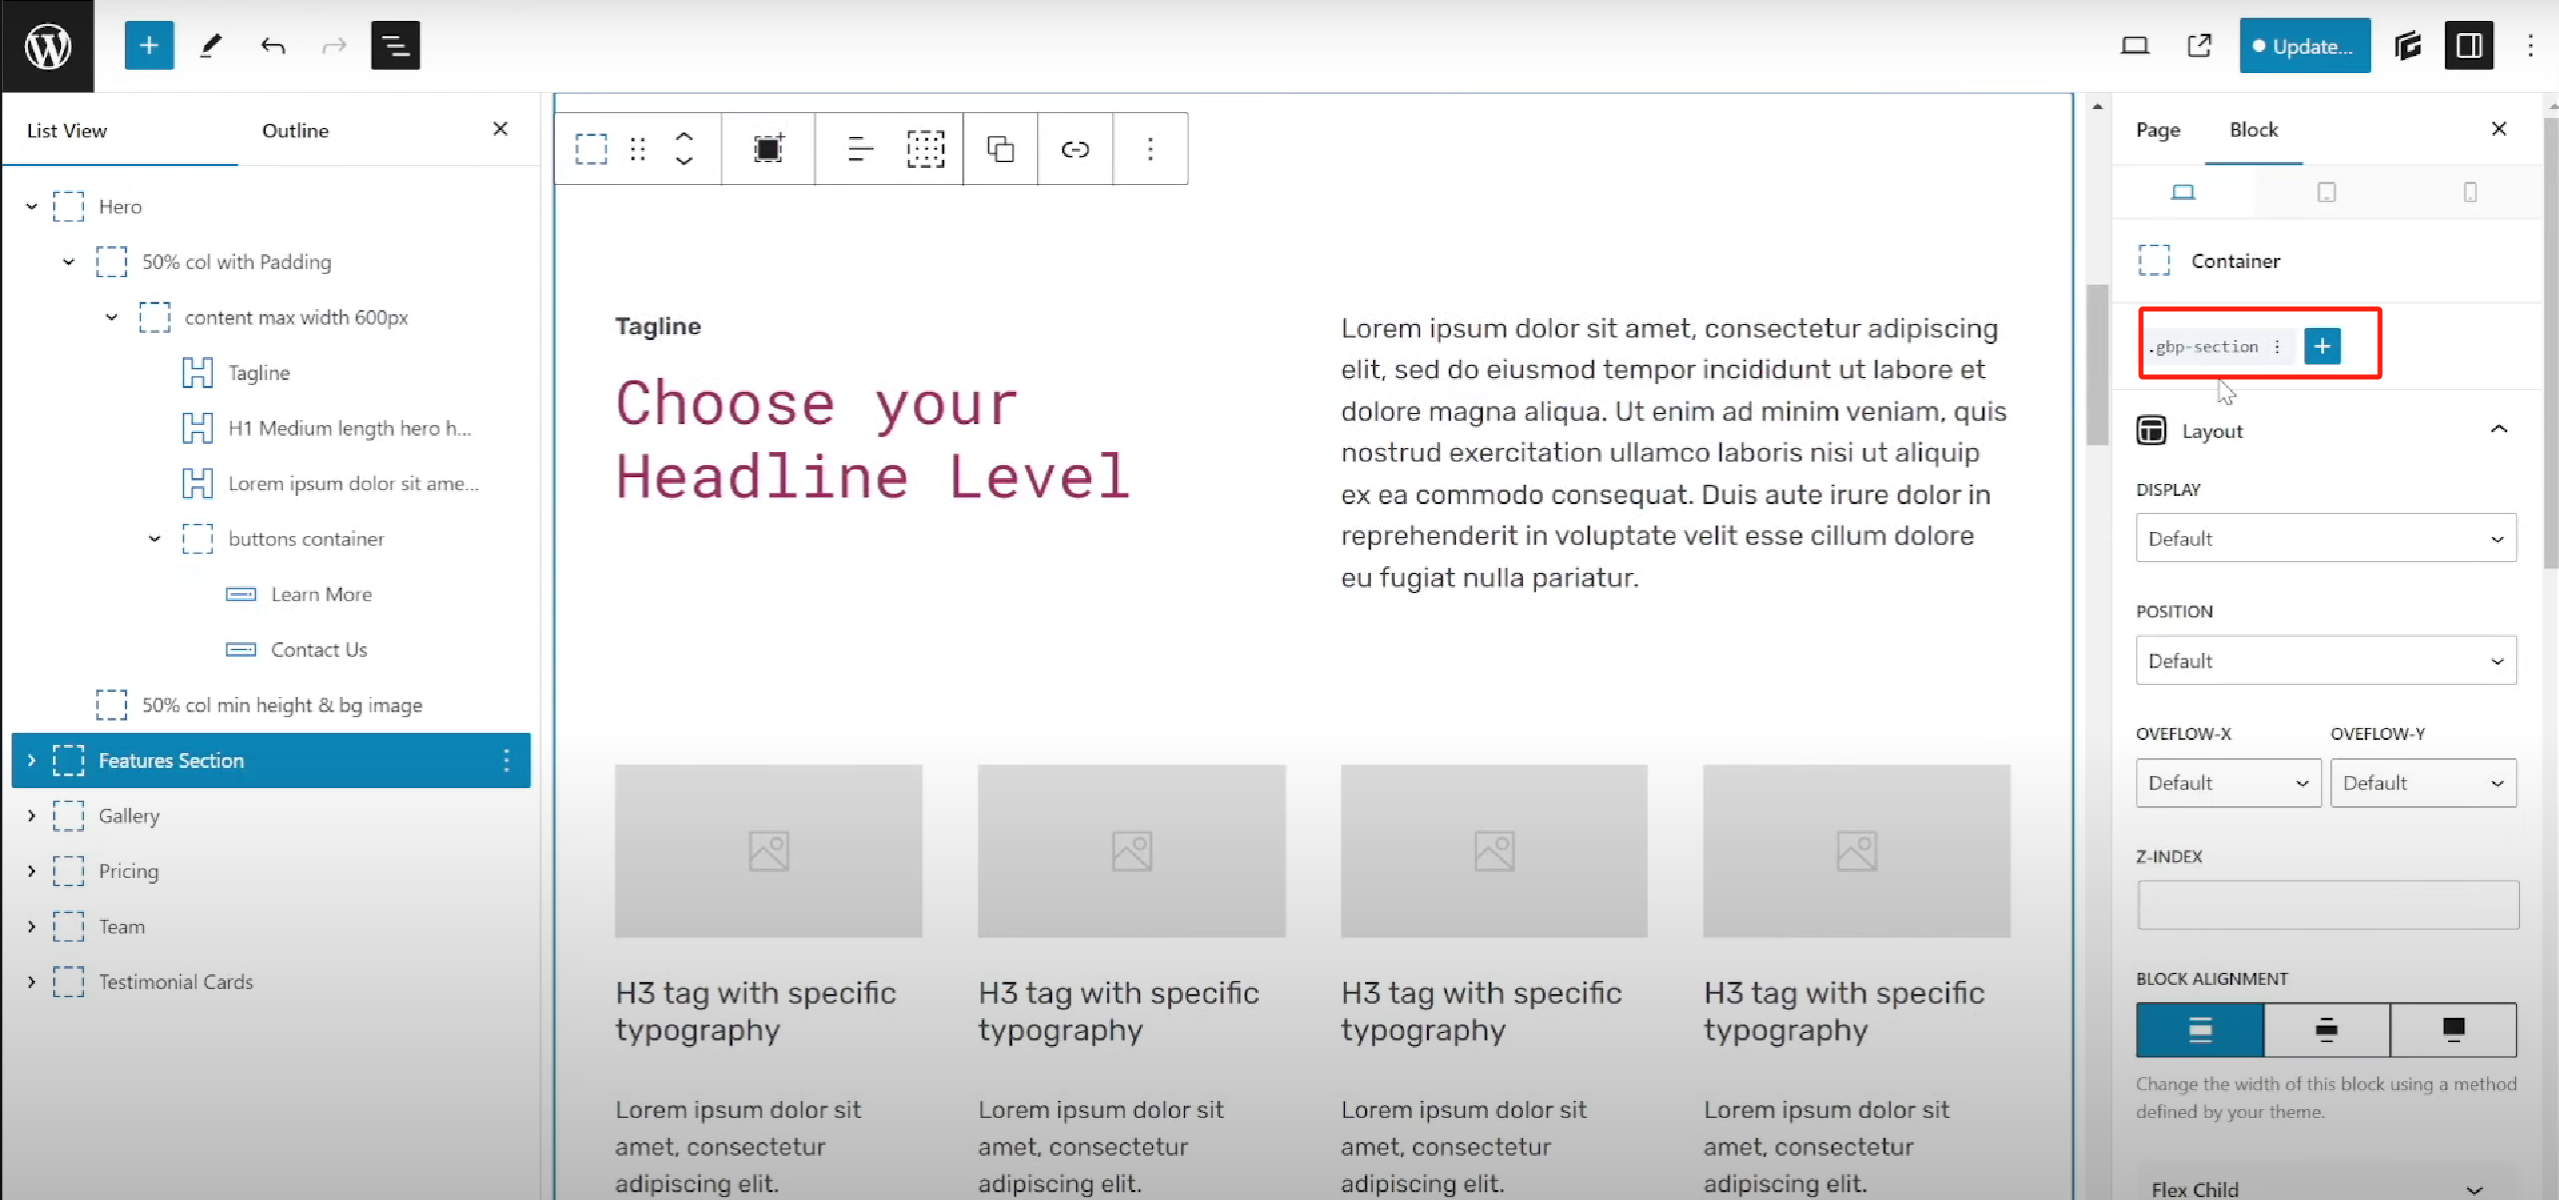The height and width of the screenshot is (1200, 2559).
Task: Add a class with the blue plus button
Action: click(2322, 346)
